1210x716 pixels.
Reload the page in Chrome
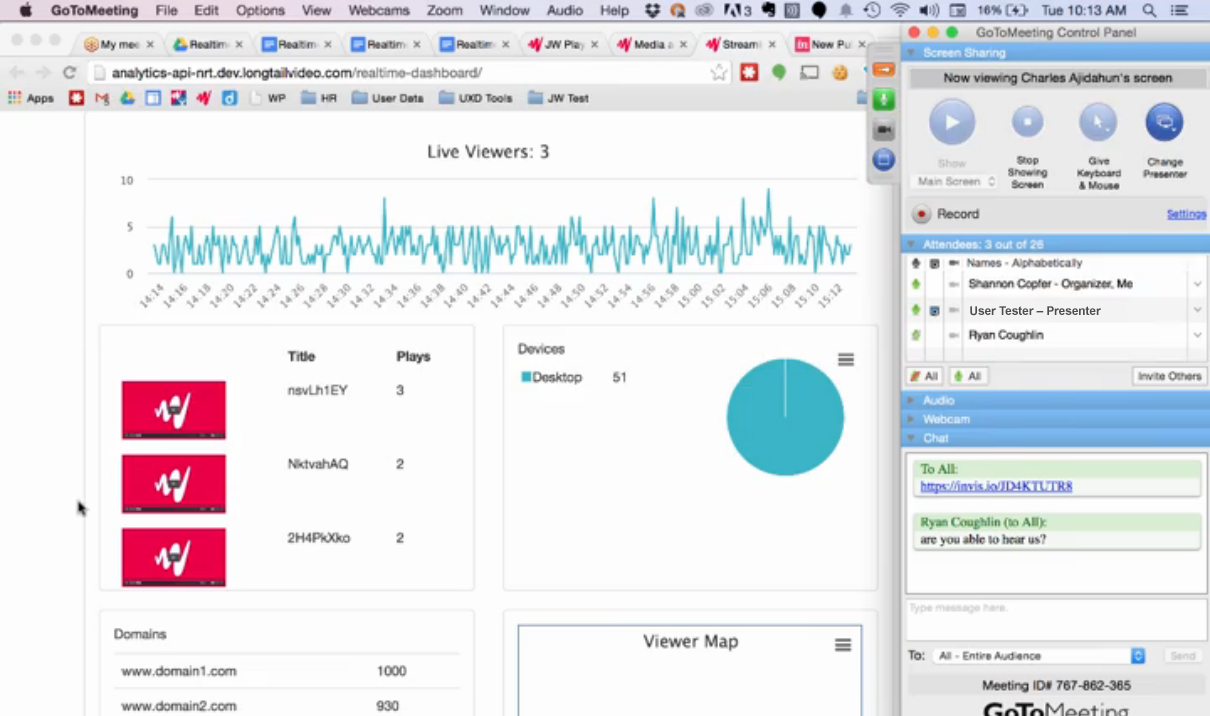click(x=69, y=73)
